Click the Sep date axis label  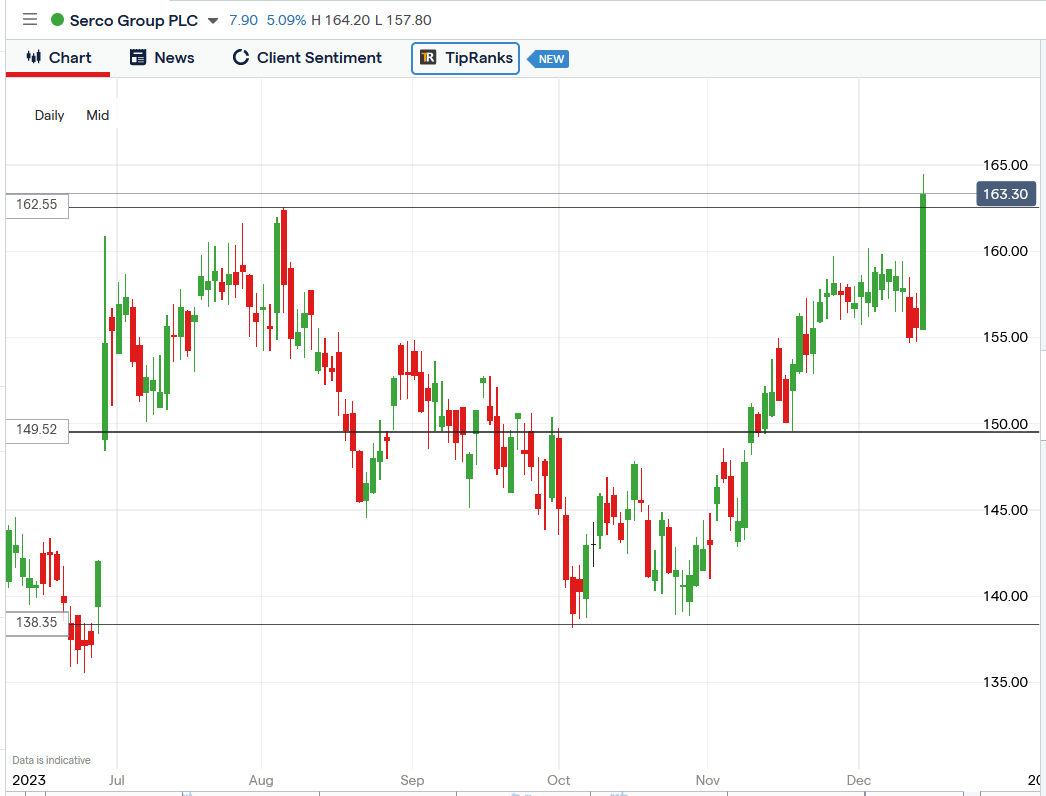[x=412, y=780]
